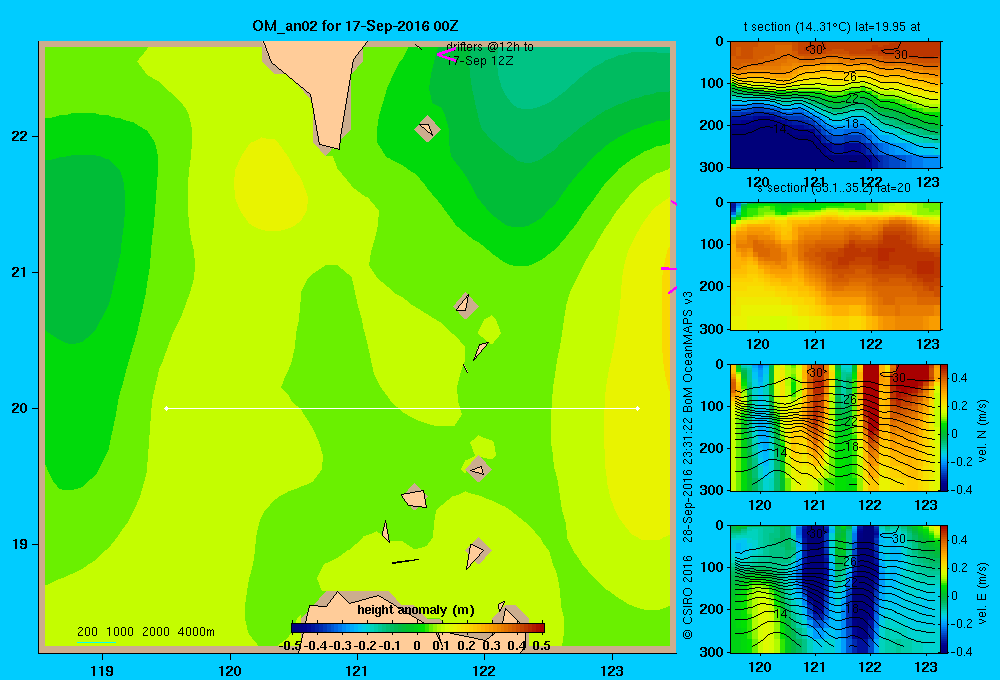
Task: Select the east endpoint of the white section line
Action: tap(638, 408)
